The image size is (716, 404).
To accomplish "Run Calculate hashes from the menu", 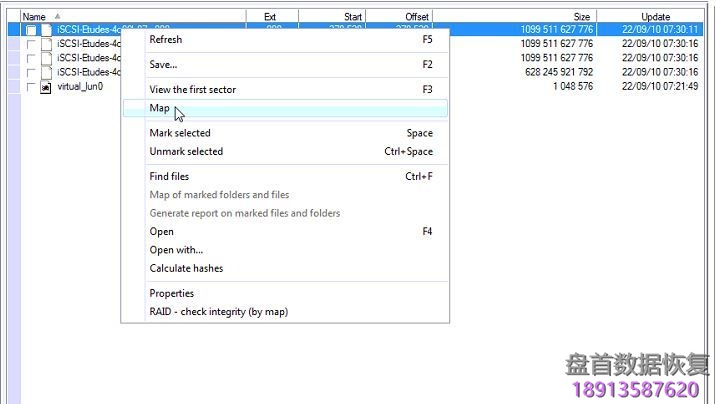I will point(186,268).
